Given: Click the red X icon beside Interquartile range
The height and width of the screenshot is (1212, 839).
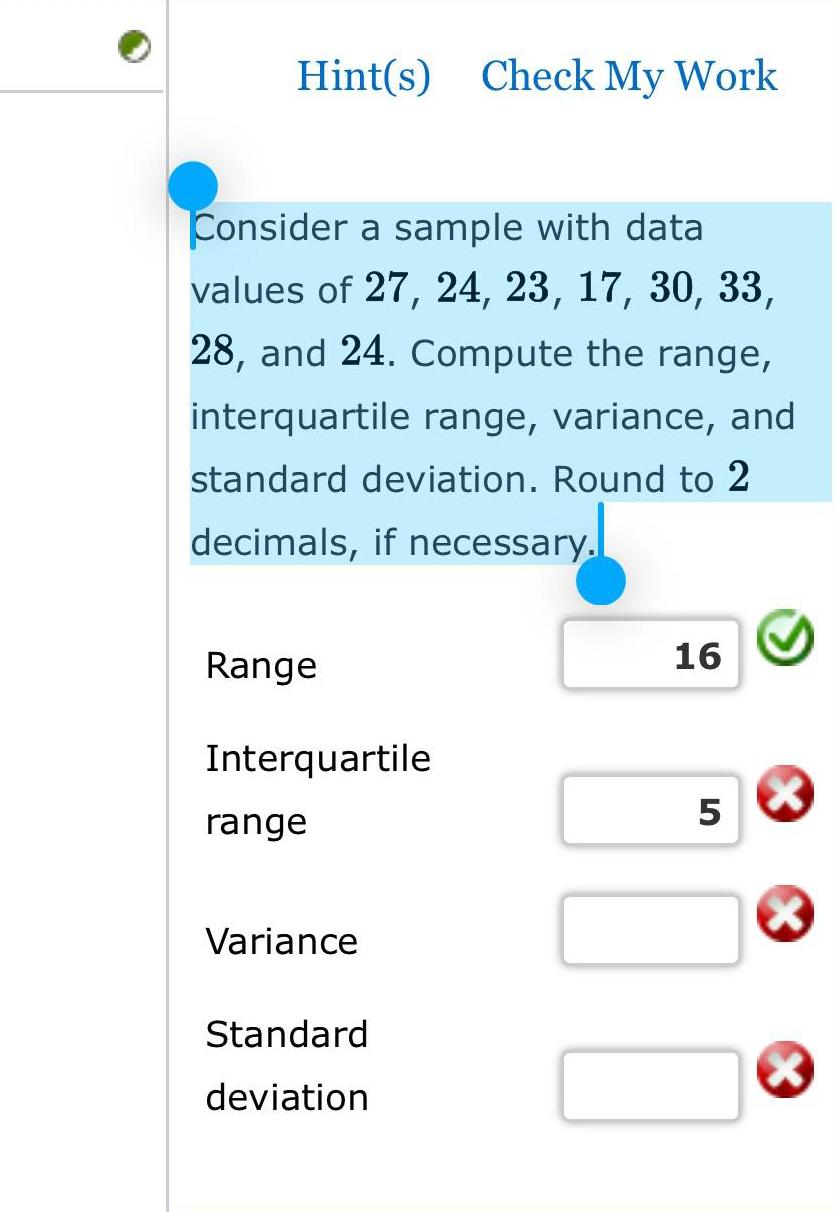Looking at the screenshot, I should [785, 795].
